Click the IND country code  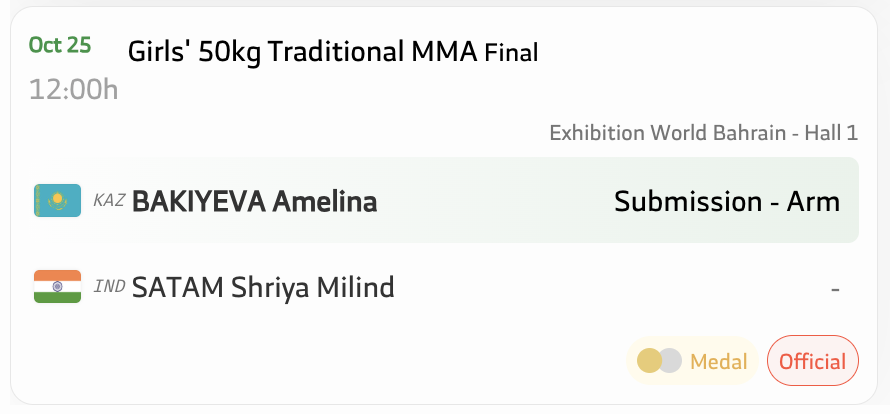pyautogui.click(x=109, y=288)
